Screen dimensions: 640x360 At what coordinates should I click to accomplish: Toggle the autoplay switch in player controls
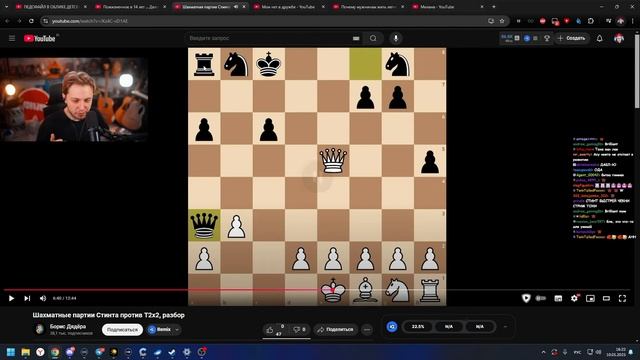(x=541, y=298)
